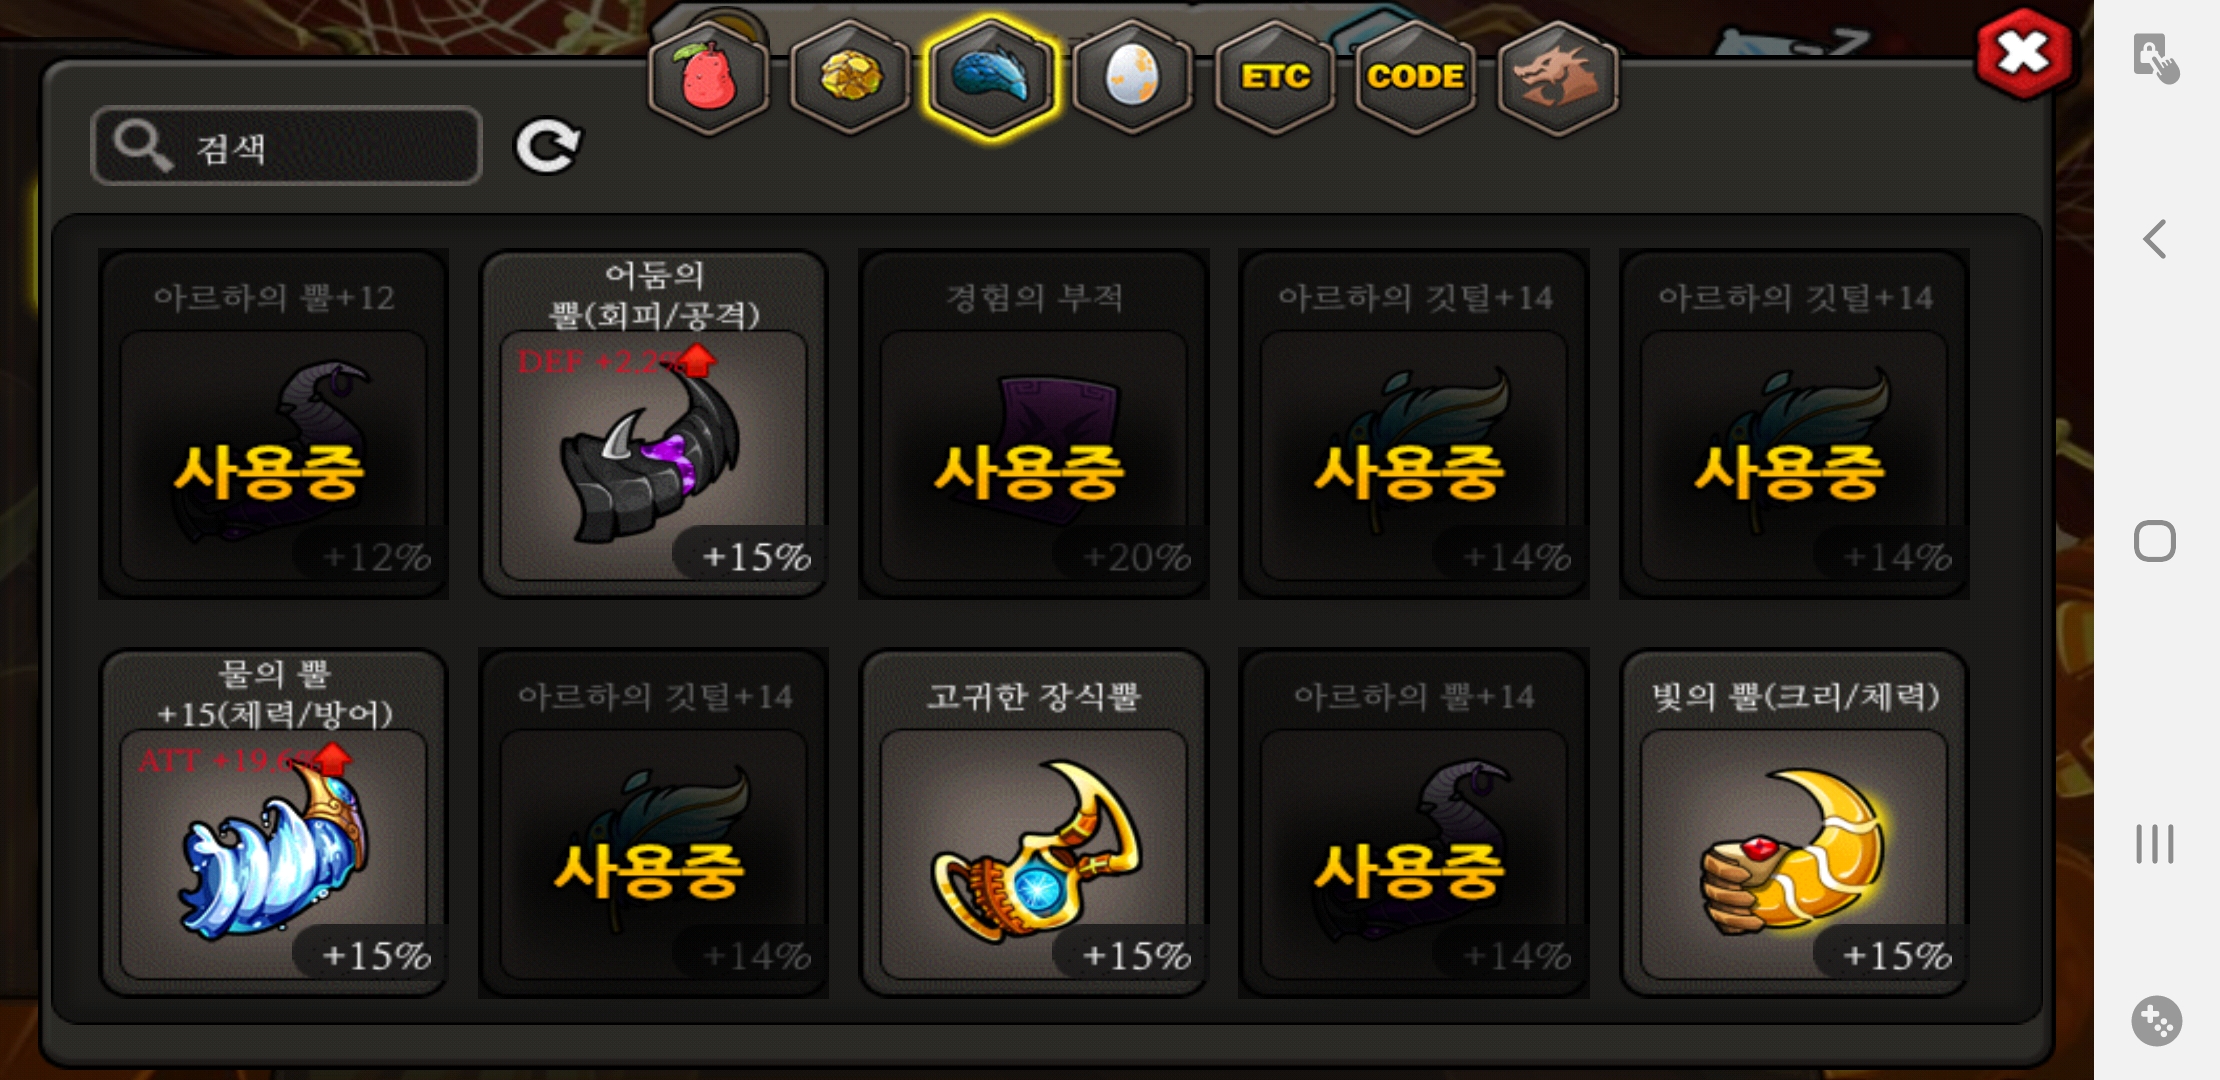Select the 어둠의 뿔(회피/공격) dark horn item

pos(654,424)
